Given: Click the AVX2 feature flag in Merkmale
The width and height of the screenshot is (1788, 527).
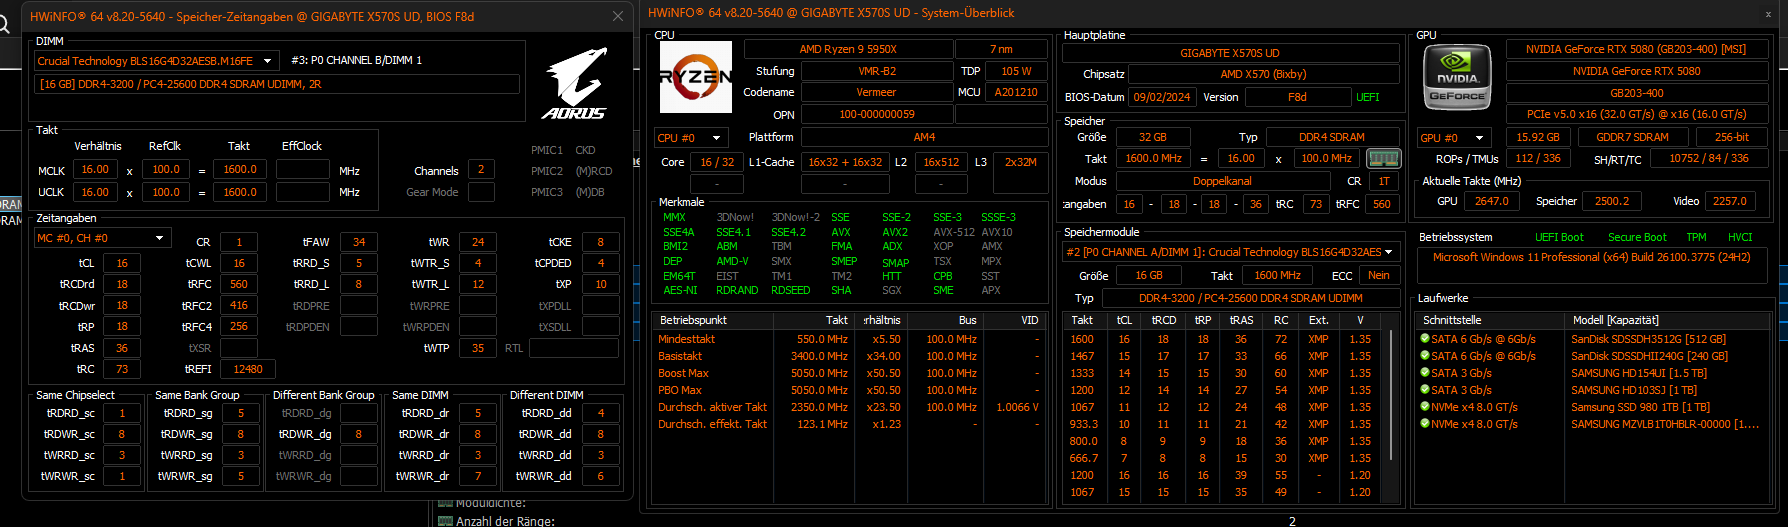Looking at the screenshot, I should coord(894,232).
